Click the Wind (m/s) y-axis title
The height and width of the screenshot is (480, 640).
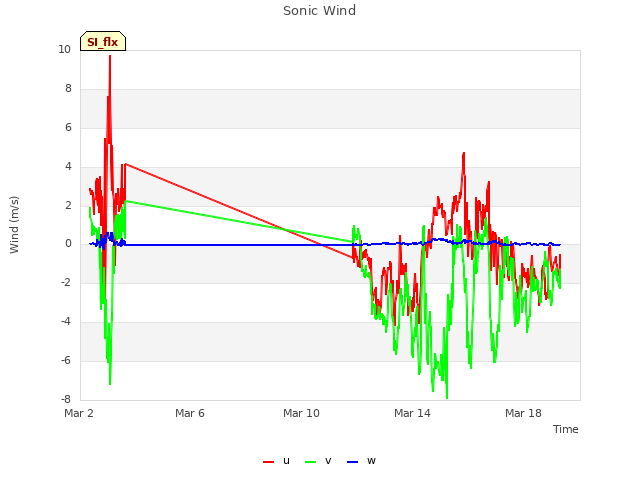pos(14,225)
